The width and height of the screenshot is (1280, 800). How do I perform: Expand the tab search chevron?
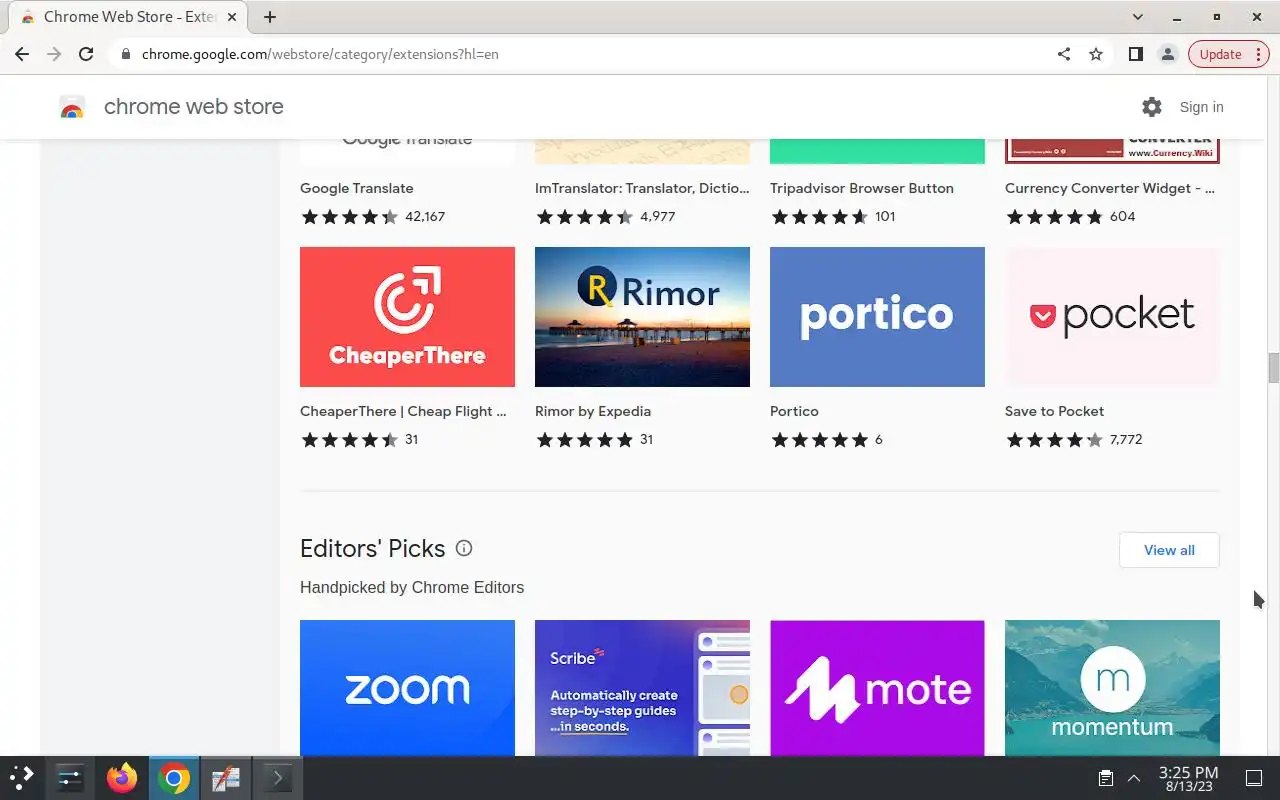coord(1138,17)
